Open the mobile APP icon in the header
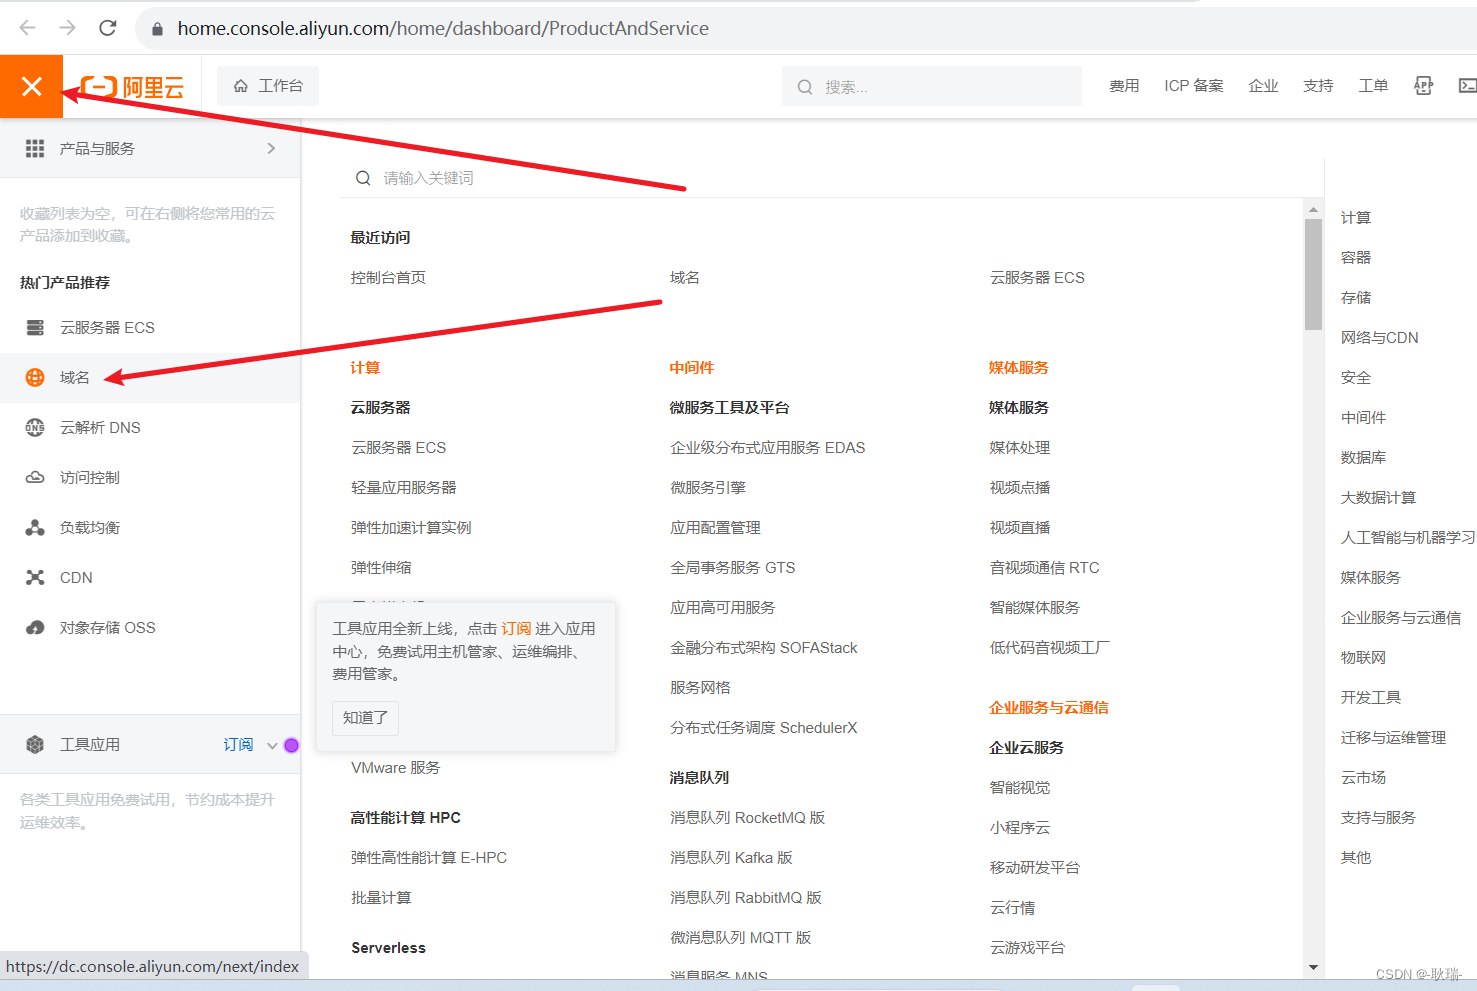This screenshot has height=991, width=1477. click(x=1422, y=86)
